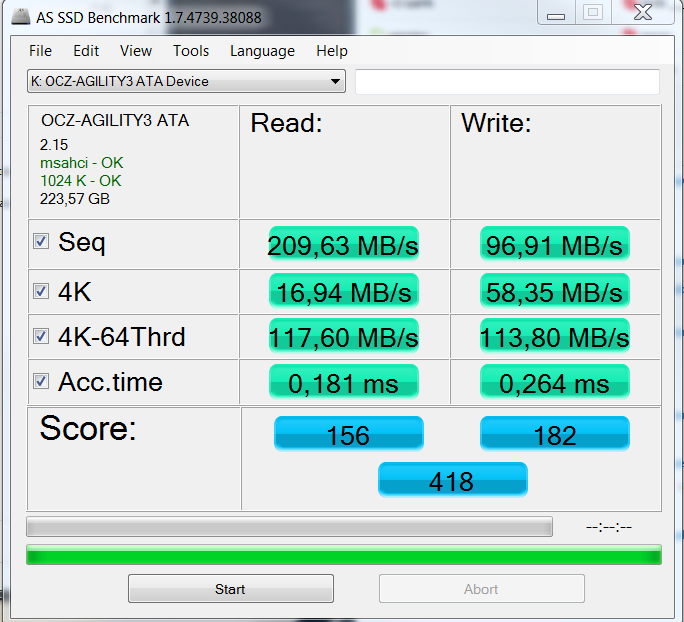Start the benchmark with the Start button
The height and width of the screenshot is (622, 684).
tap(231, 589)
